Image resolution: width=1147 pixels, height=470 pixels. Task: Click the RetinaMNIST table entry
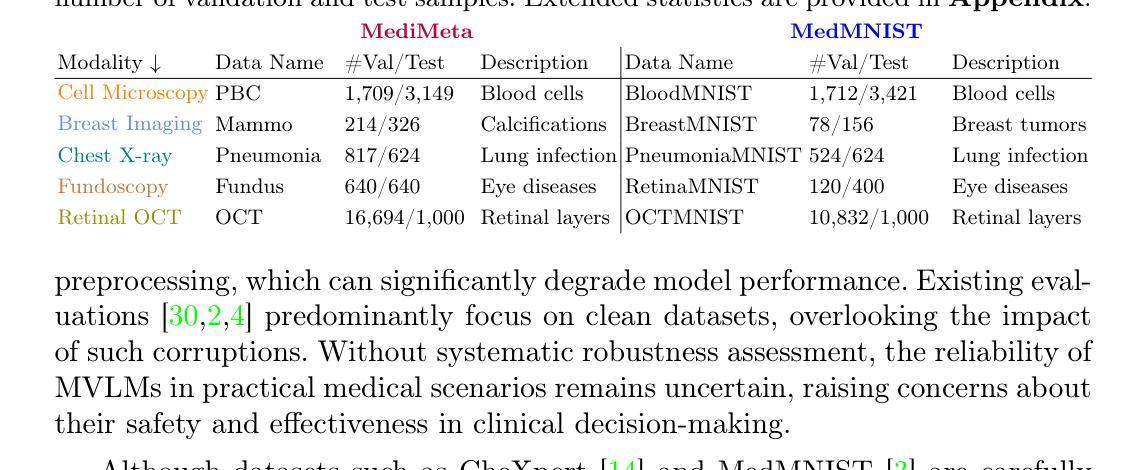(691, 186)
